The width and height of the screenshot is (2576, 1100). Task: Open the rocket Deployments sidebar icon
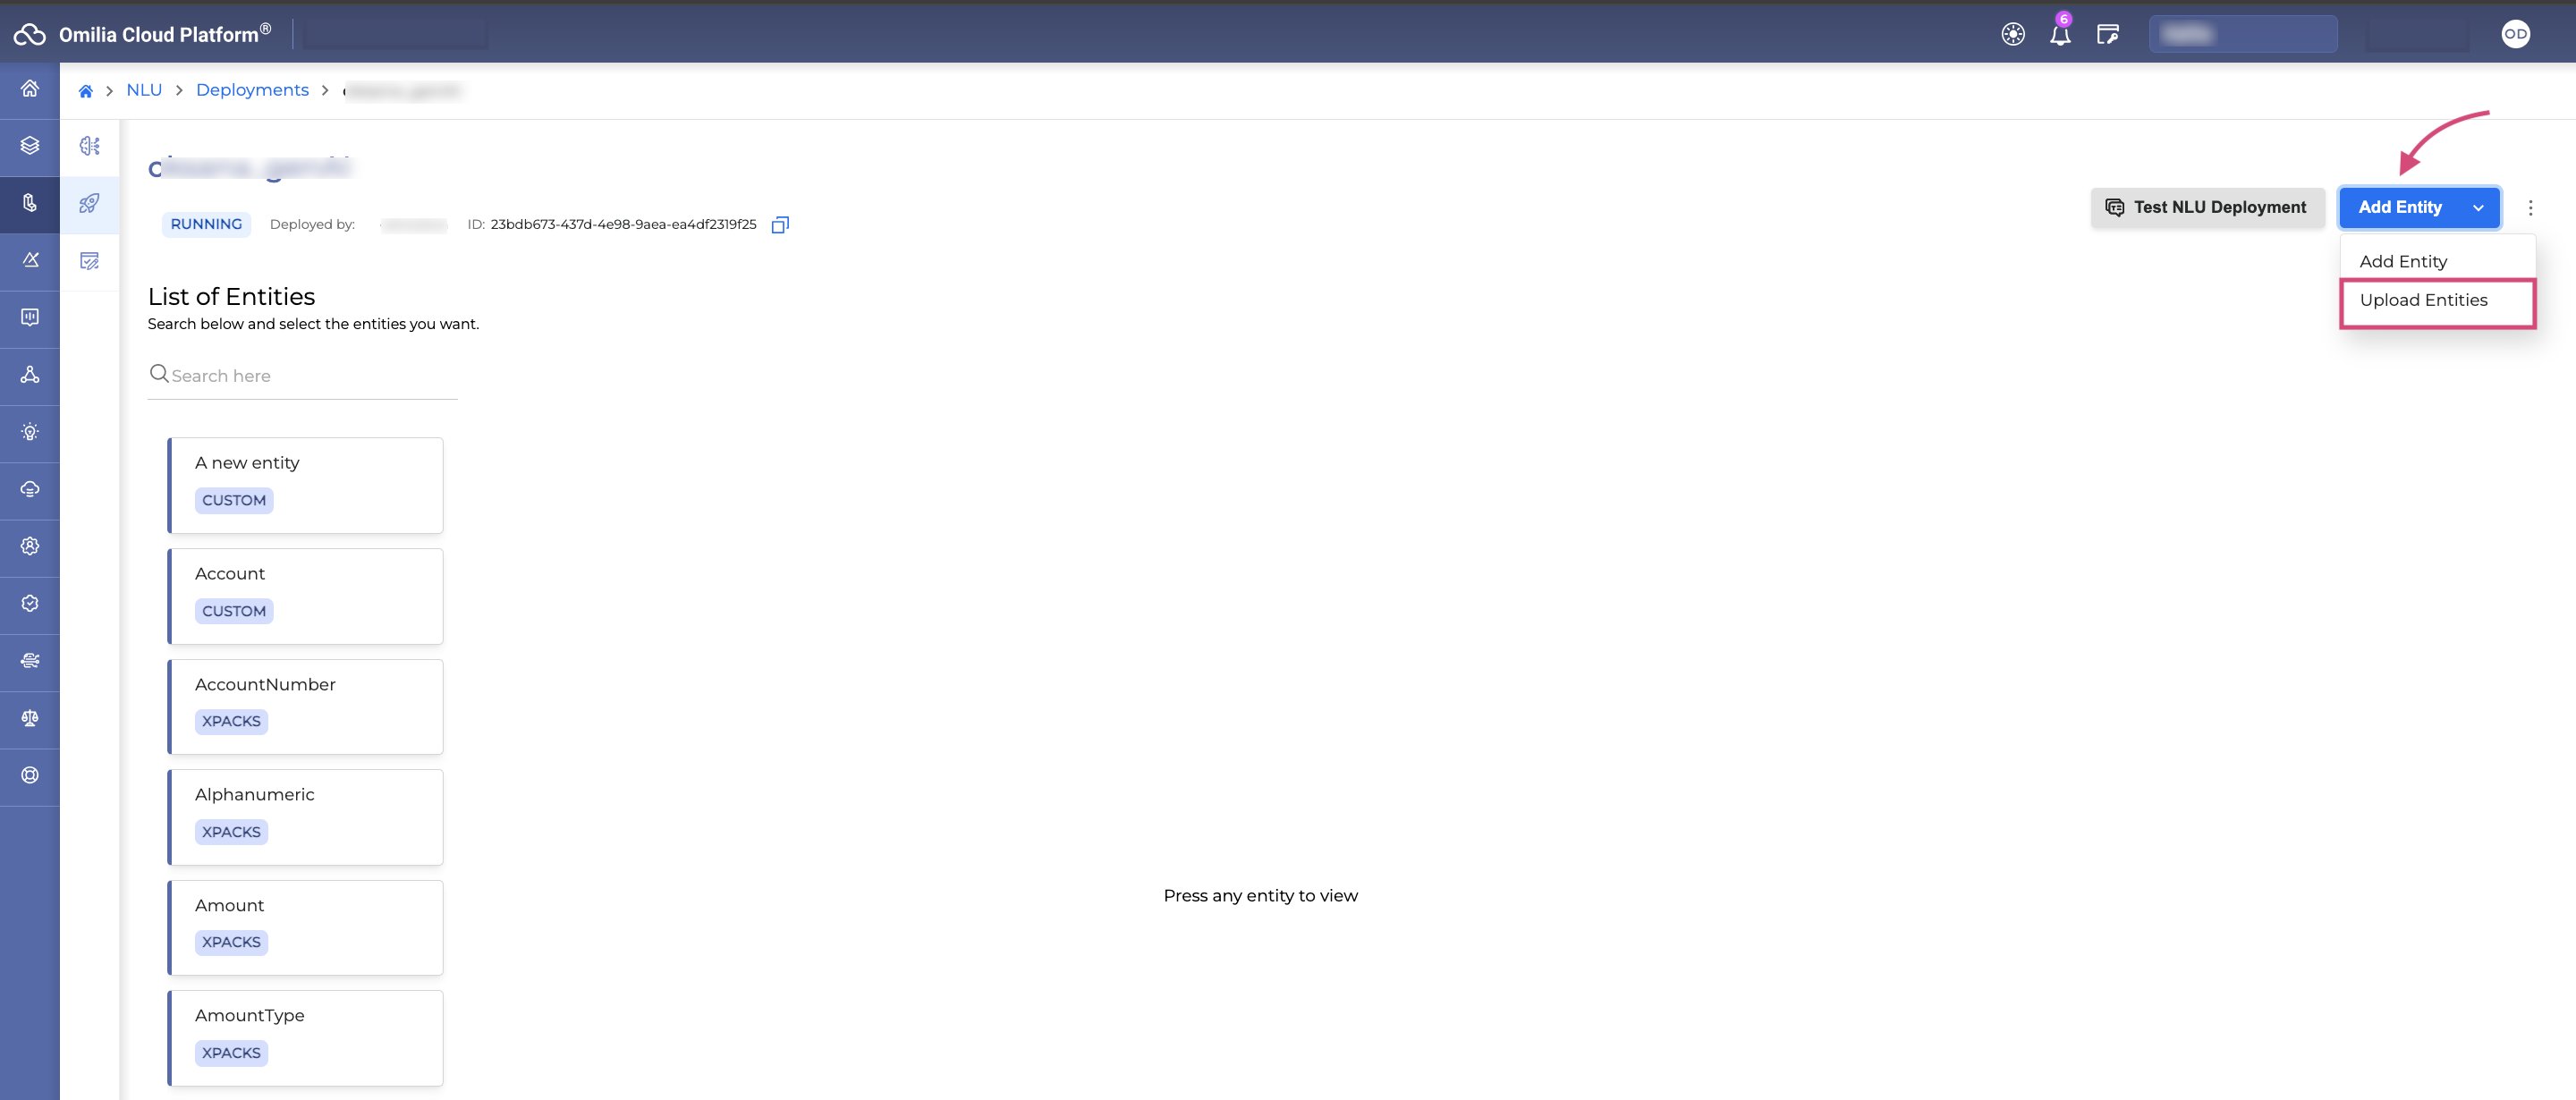89,204
